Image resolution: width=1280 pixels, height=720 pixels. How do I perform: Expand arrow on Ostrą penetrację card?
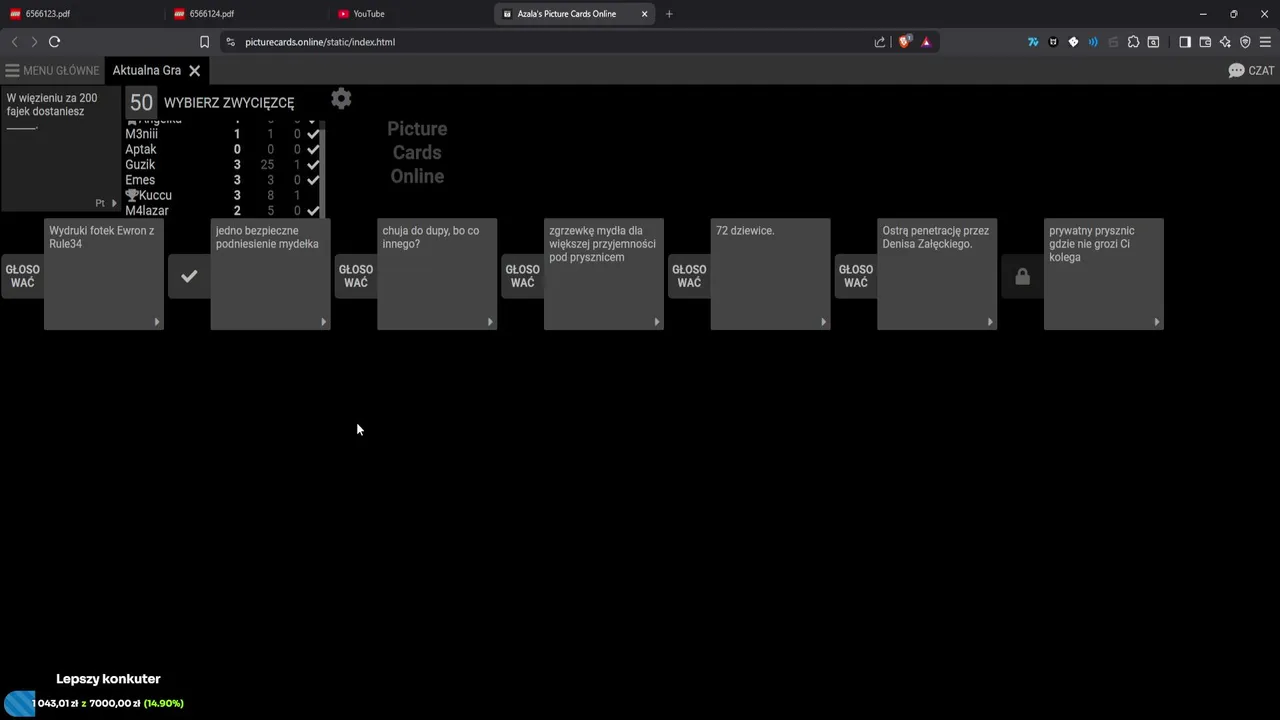tap(990, 322)
